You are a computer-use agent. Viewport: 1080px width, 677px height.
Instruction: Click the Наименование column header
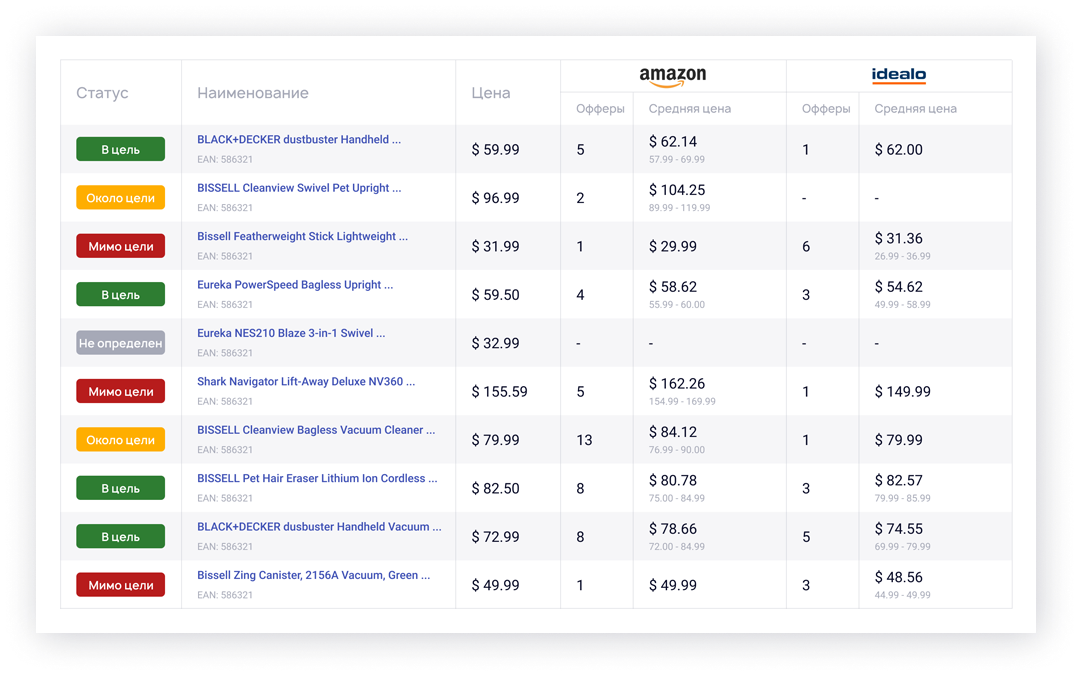(x=252, y=93)
